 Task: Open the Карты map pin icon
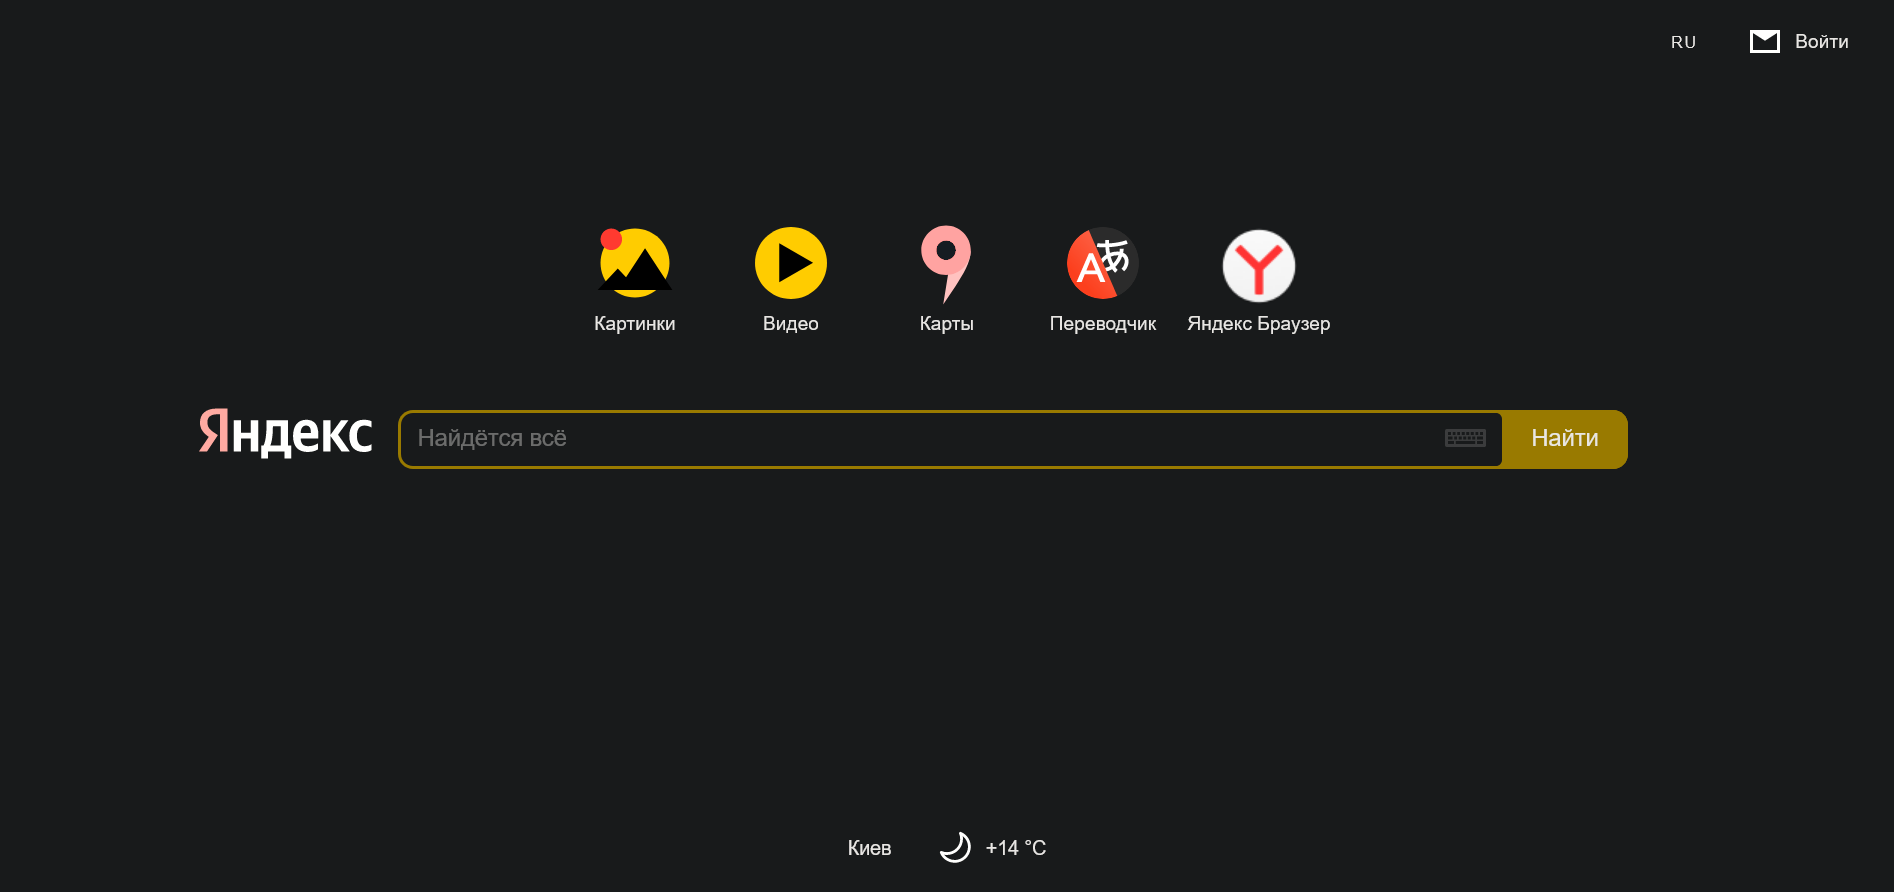click(x=946, y=263)
